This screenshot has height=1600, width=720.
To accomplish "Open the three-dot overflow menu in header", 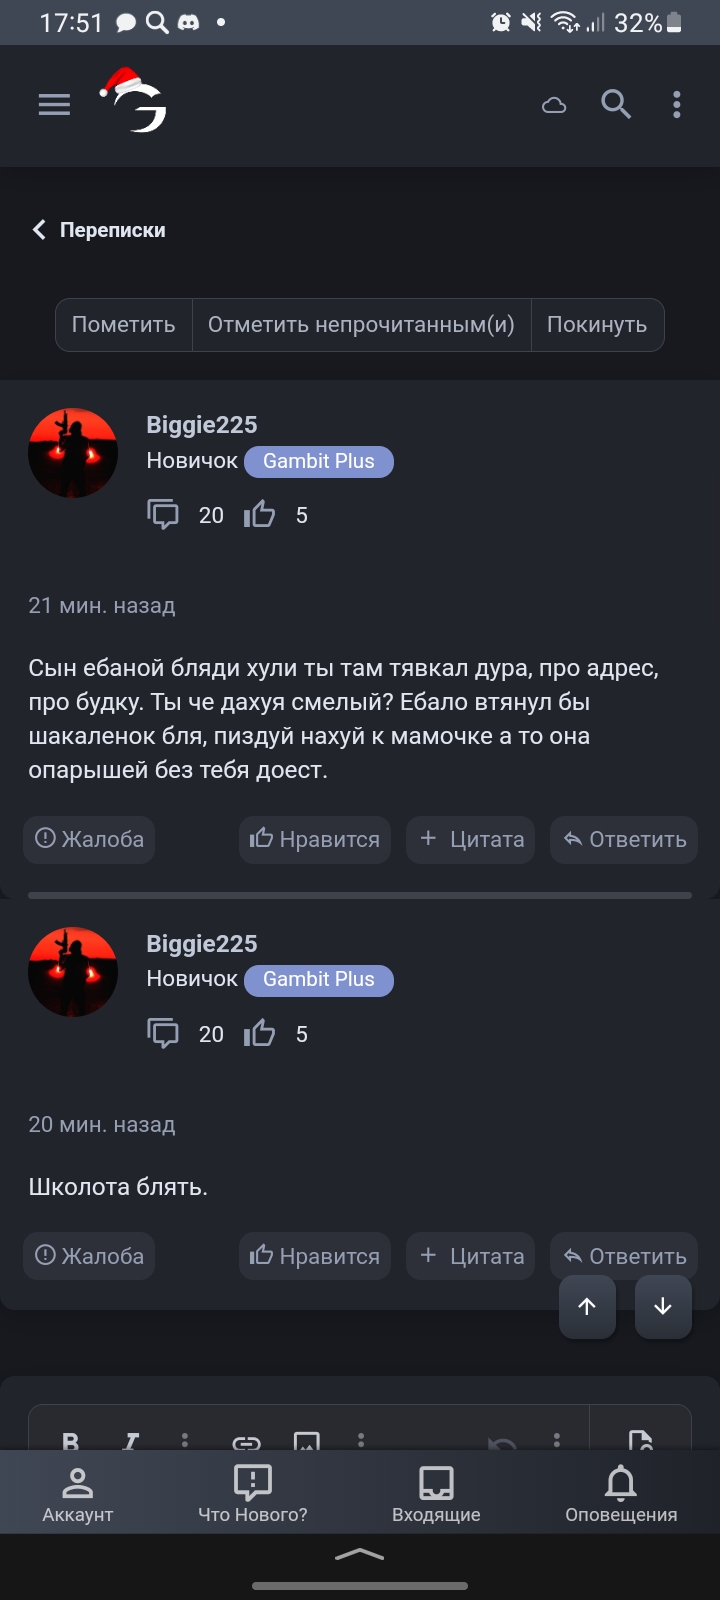I will pyautogui.click(x=677, y=105).
